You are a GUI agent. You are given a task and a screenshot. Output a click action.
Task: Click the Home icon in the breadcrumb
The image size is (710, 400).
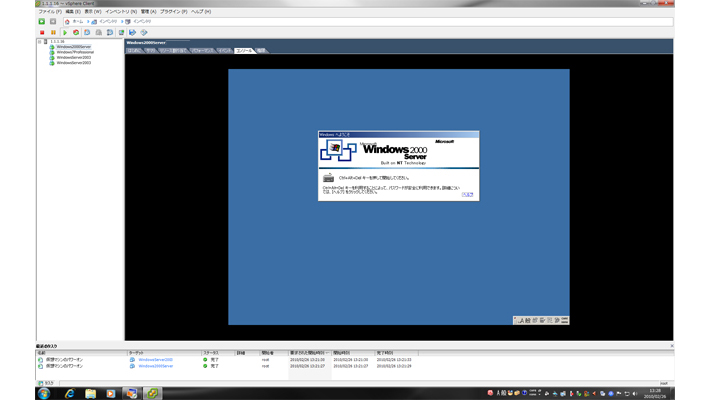point(67,21)
